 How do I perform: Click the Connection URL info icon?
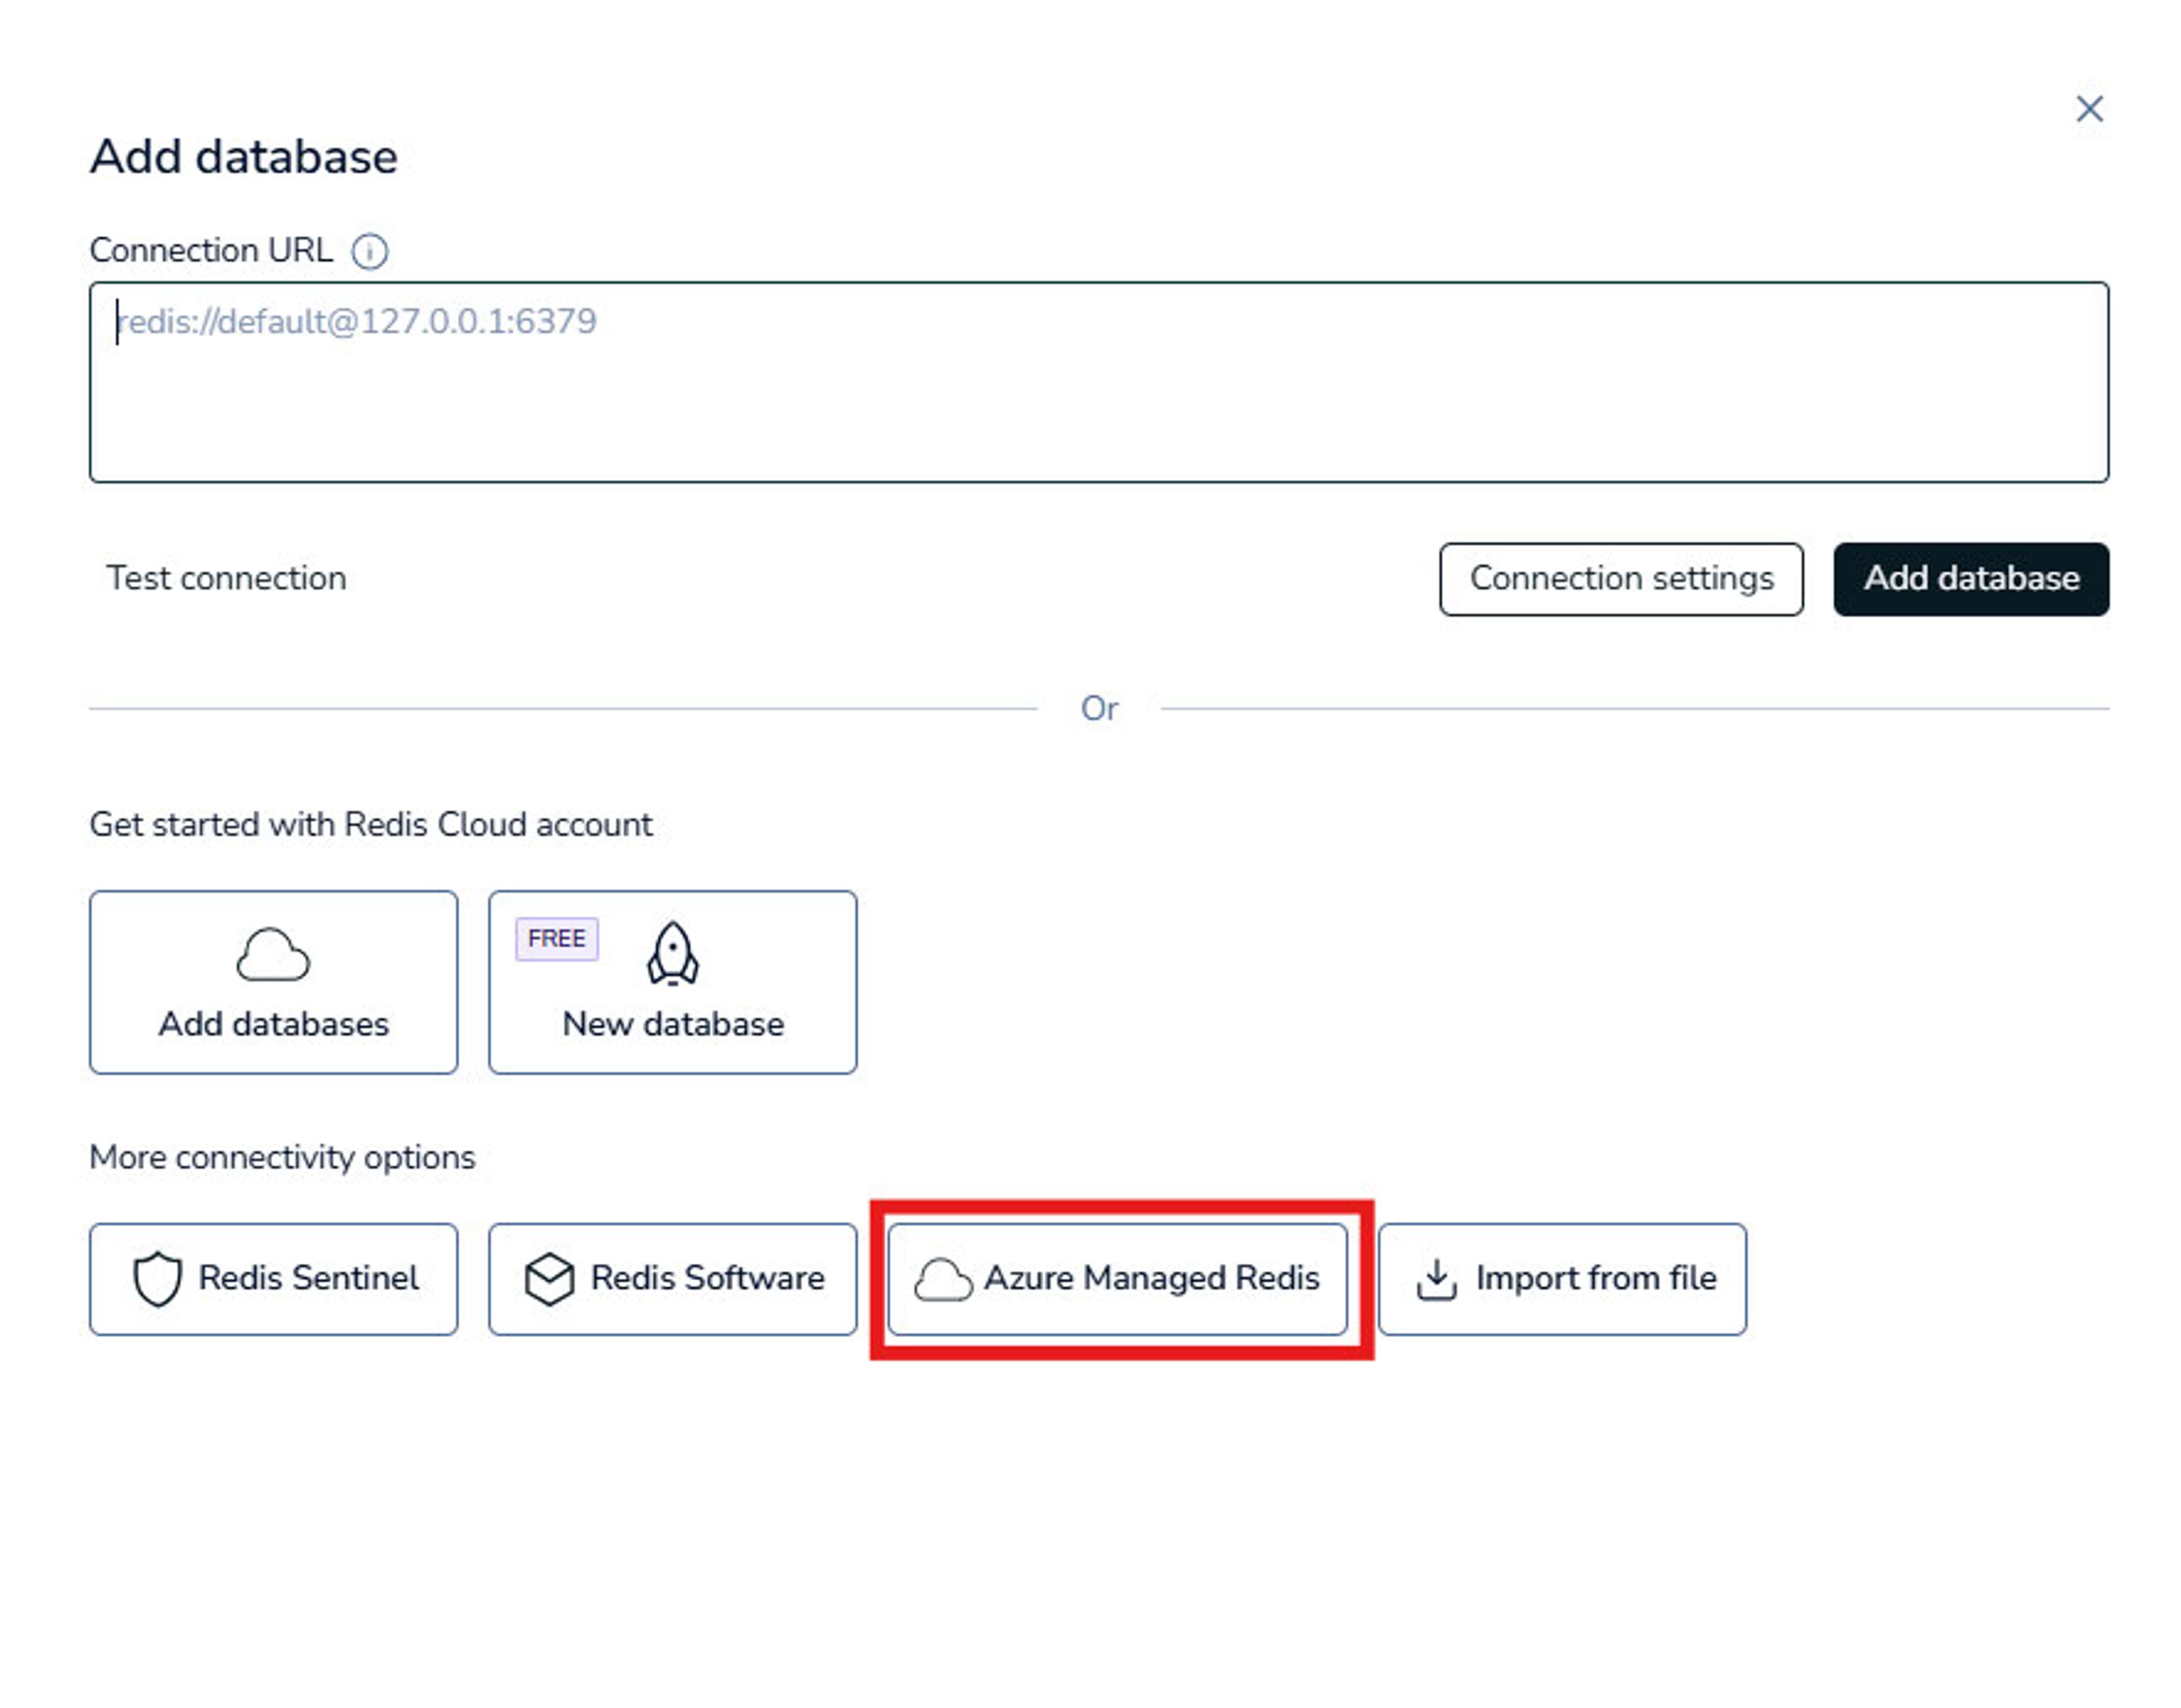[x=369, y=251]
